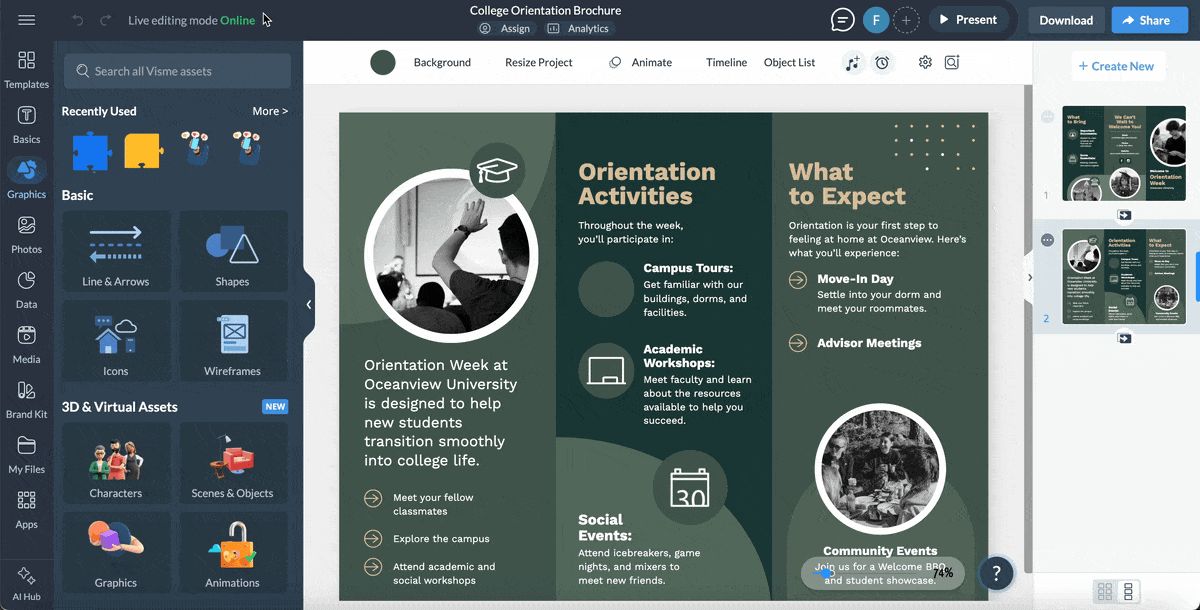Open the Assign option
Screen dimensions: 1200x610
tap(505, 29)
